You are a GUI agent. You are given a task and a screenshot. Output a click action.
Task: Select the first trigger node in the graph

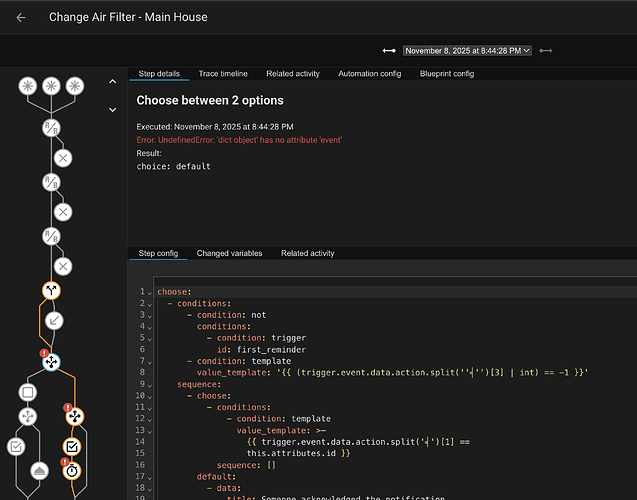[x=28, y=87]
